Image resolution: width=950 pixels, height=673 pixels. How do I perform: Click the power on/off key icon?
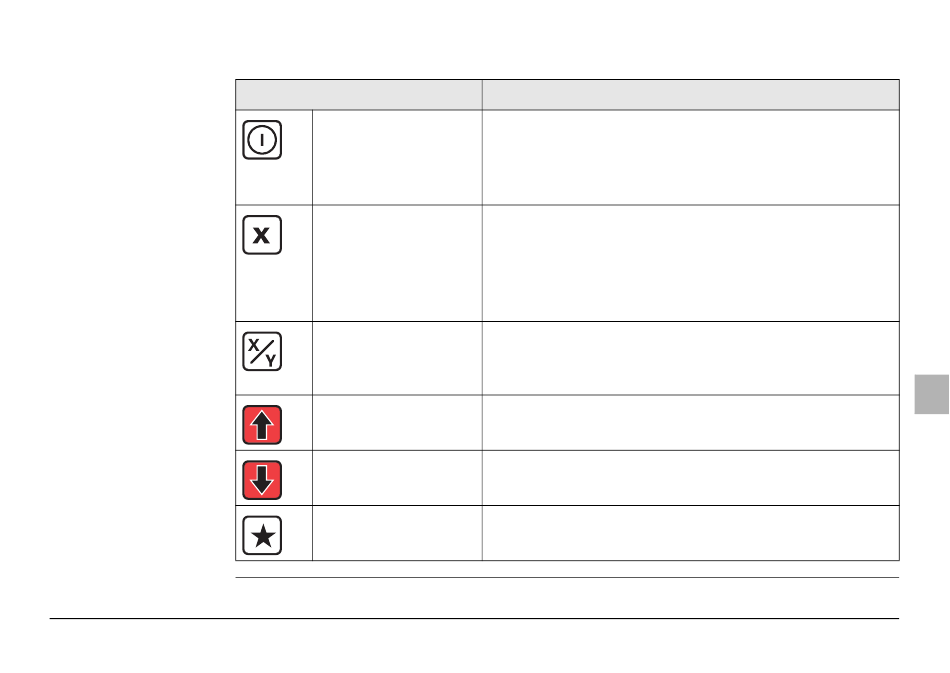point(262,140)
